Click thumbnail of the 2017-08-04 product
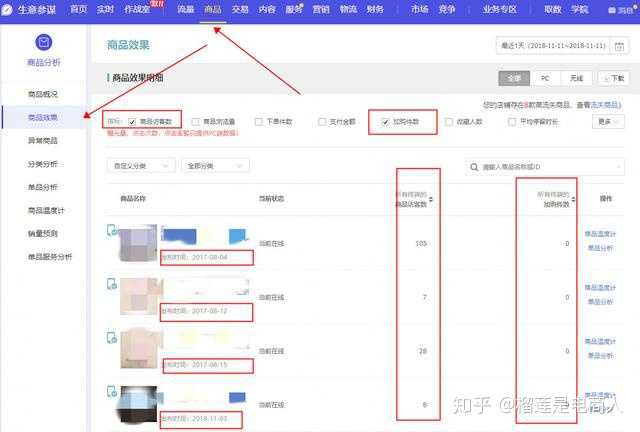The height and width of the screenshot is (432, 640). pos(138,243)
